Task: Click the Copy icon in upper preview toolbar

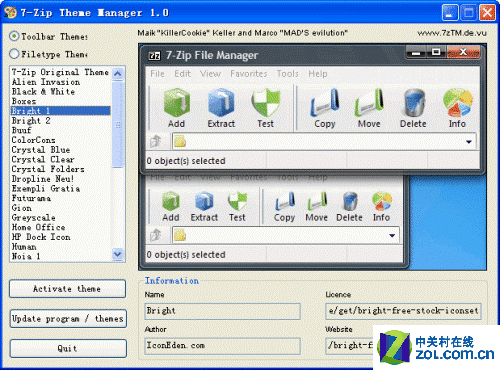Action: (325, 102)
